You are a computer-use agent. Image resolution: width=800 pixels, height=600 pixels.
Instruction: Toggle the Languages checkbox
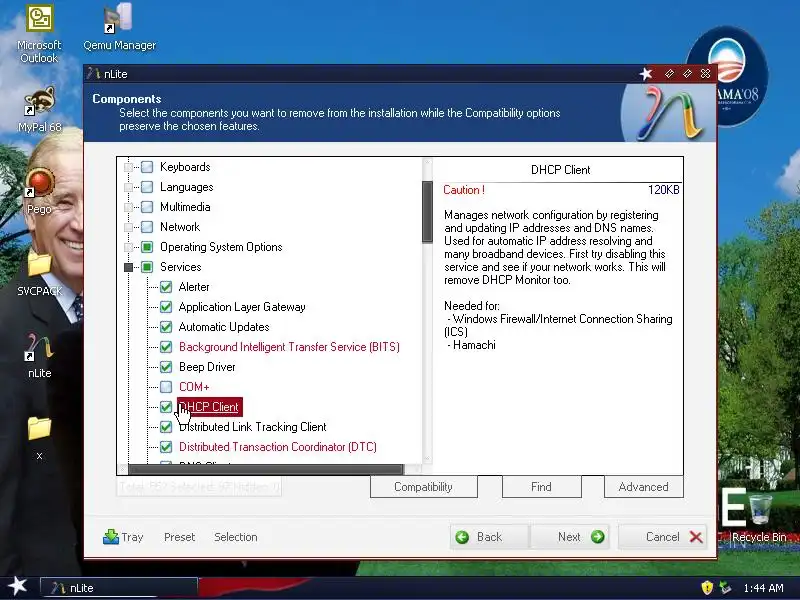pyautogui.click(x=147, y=187)
